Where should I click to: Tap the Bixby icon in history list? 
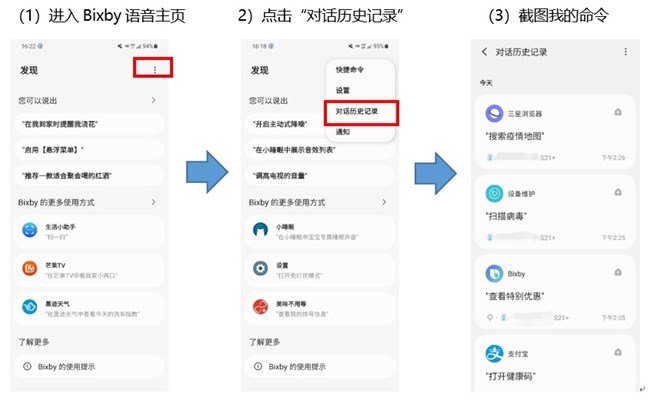(x=494, y=274)
